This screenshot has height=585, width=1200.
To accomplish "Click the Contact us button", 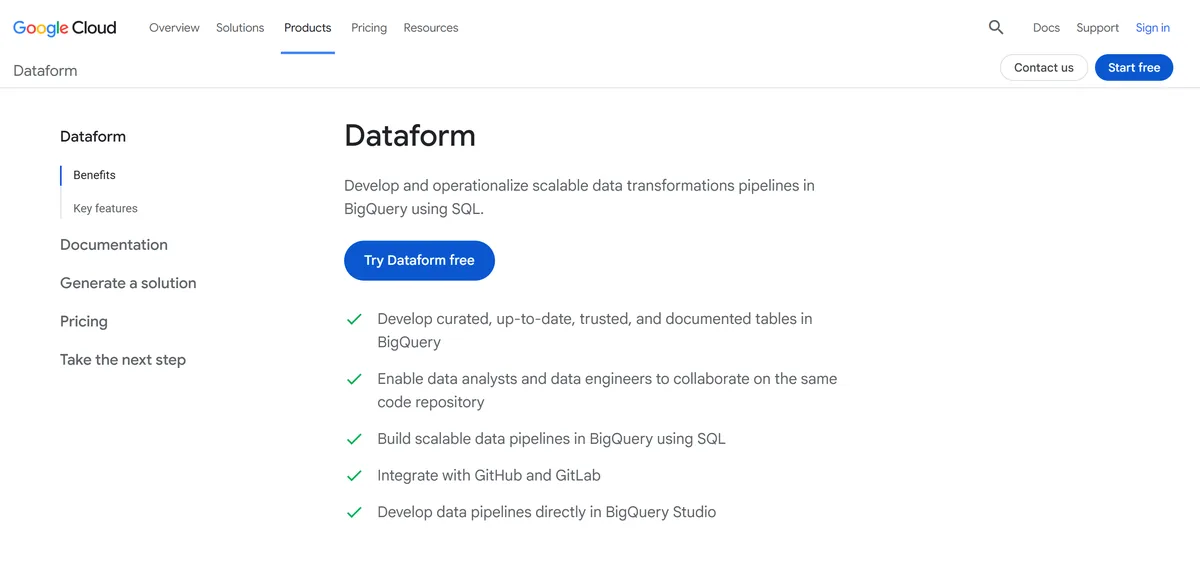I will point(1044,68).
